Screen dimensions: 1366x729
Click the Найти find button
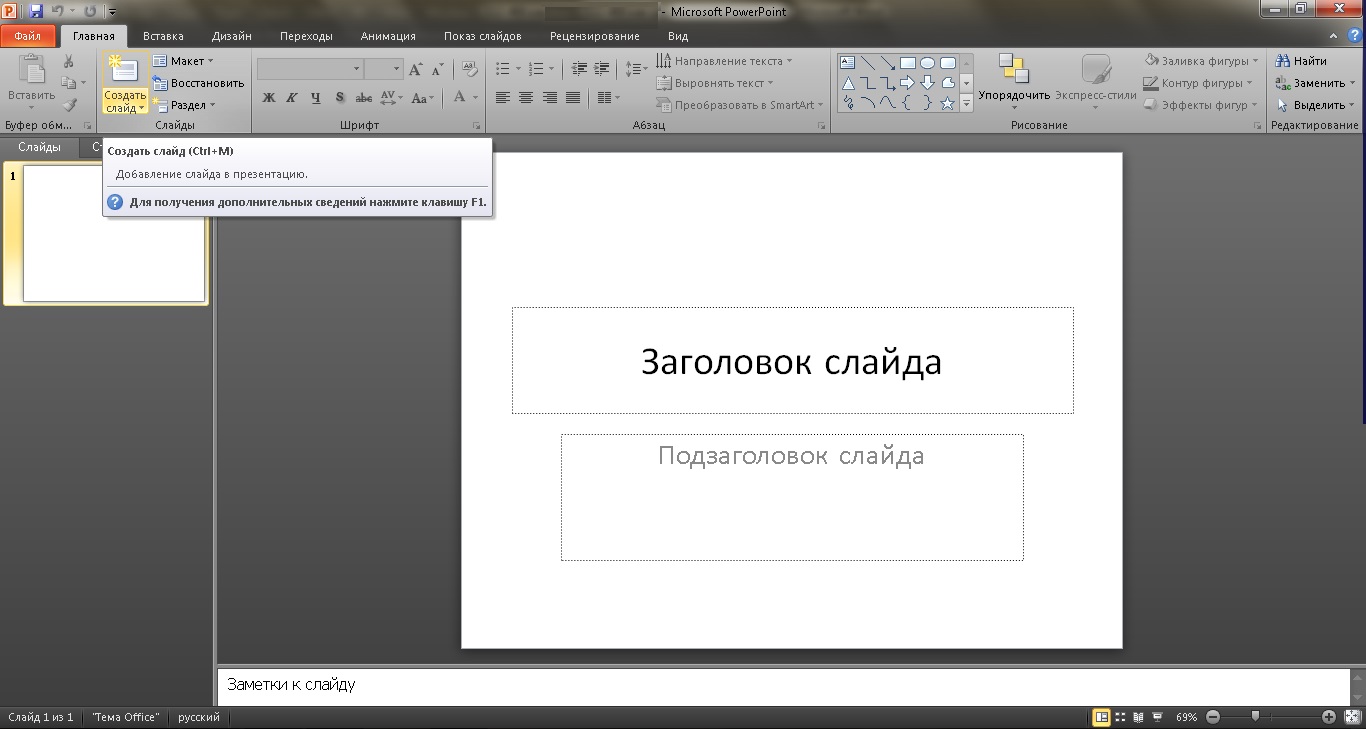(x=1301, y=61)
